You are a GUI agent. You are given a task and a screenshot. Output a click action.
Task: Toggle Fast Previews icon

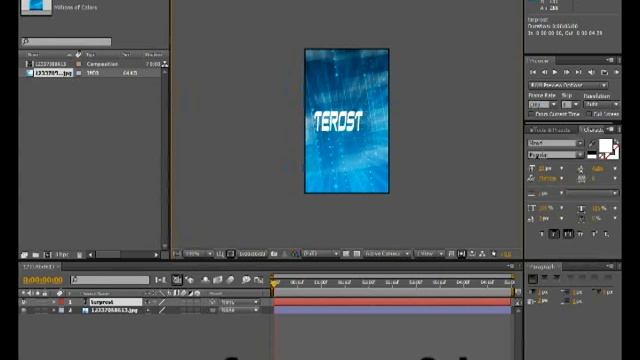pyautogui.click(x=462, y=254)
